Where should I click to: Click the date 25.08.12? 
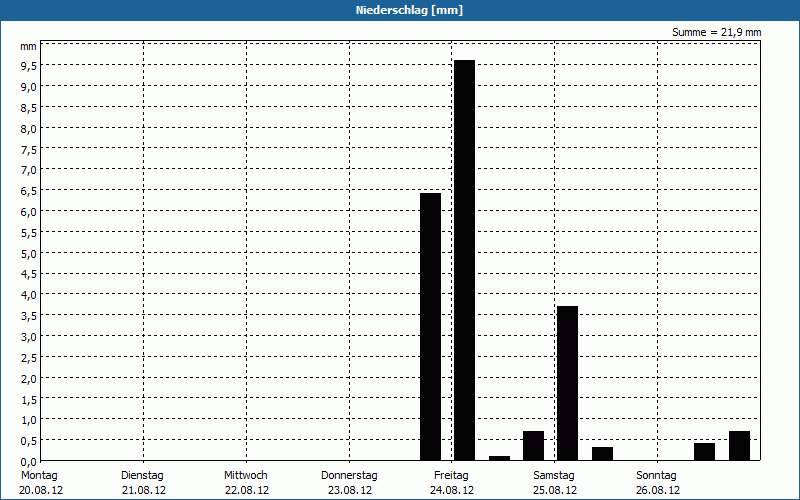(555, 490)
